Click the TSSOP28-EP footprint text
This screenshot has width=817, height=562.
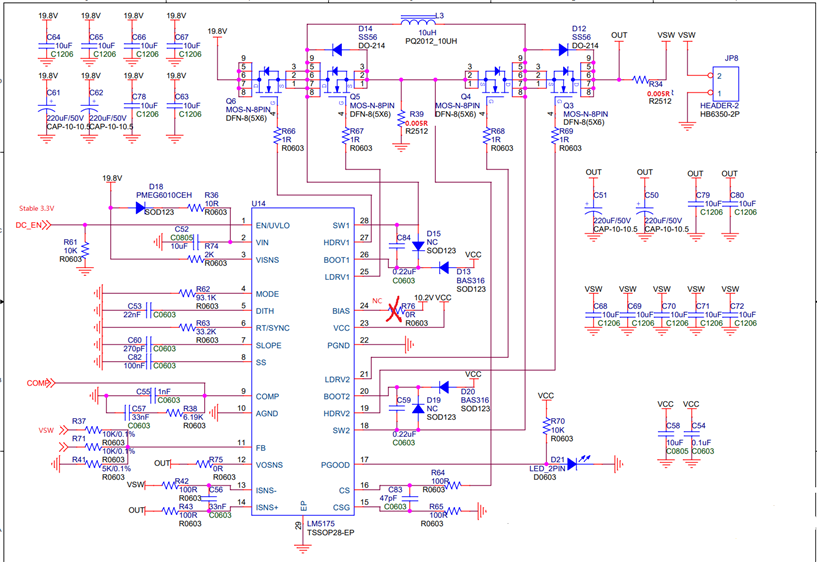[x=329, y=532]
